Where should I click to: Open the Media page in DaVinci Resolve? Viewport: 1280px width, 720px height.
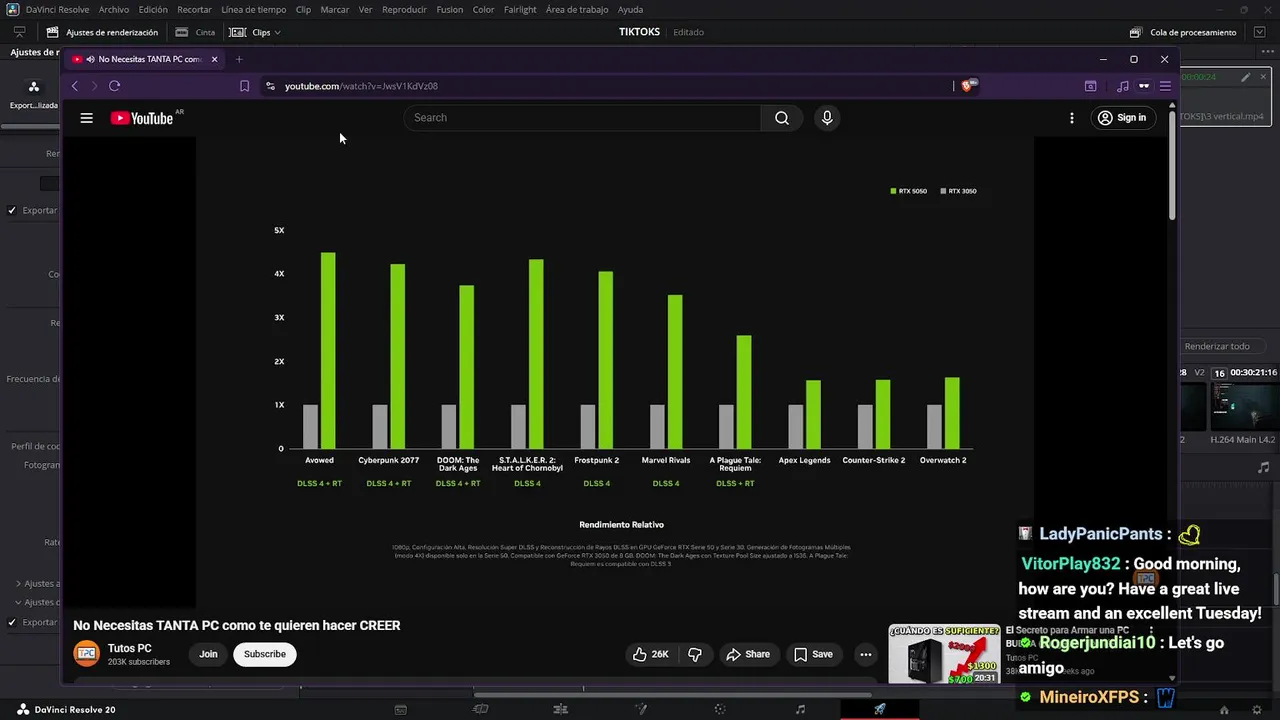(x=400, y=709)
